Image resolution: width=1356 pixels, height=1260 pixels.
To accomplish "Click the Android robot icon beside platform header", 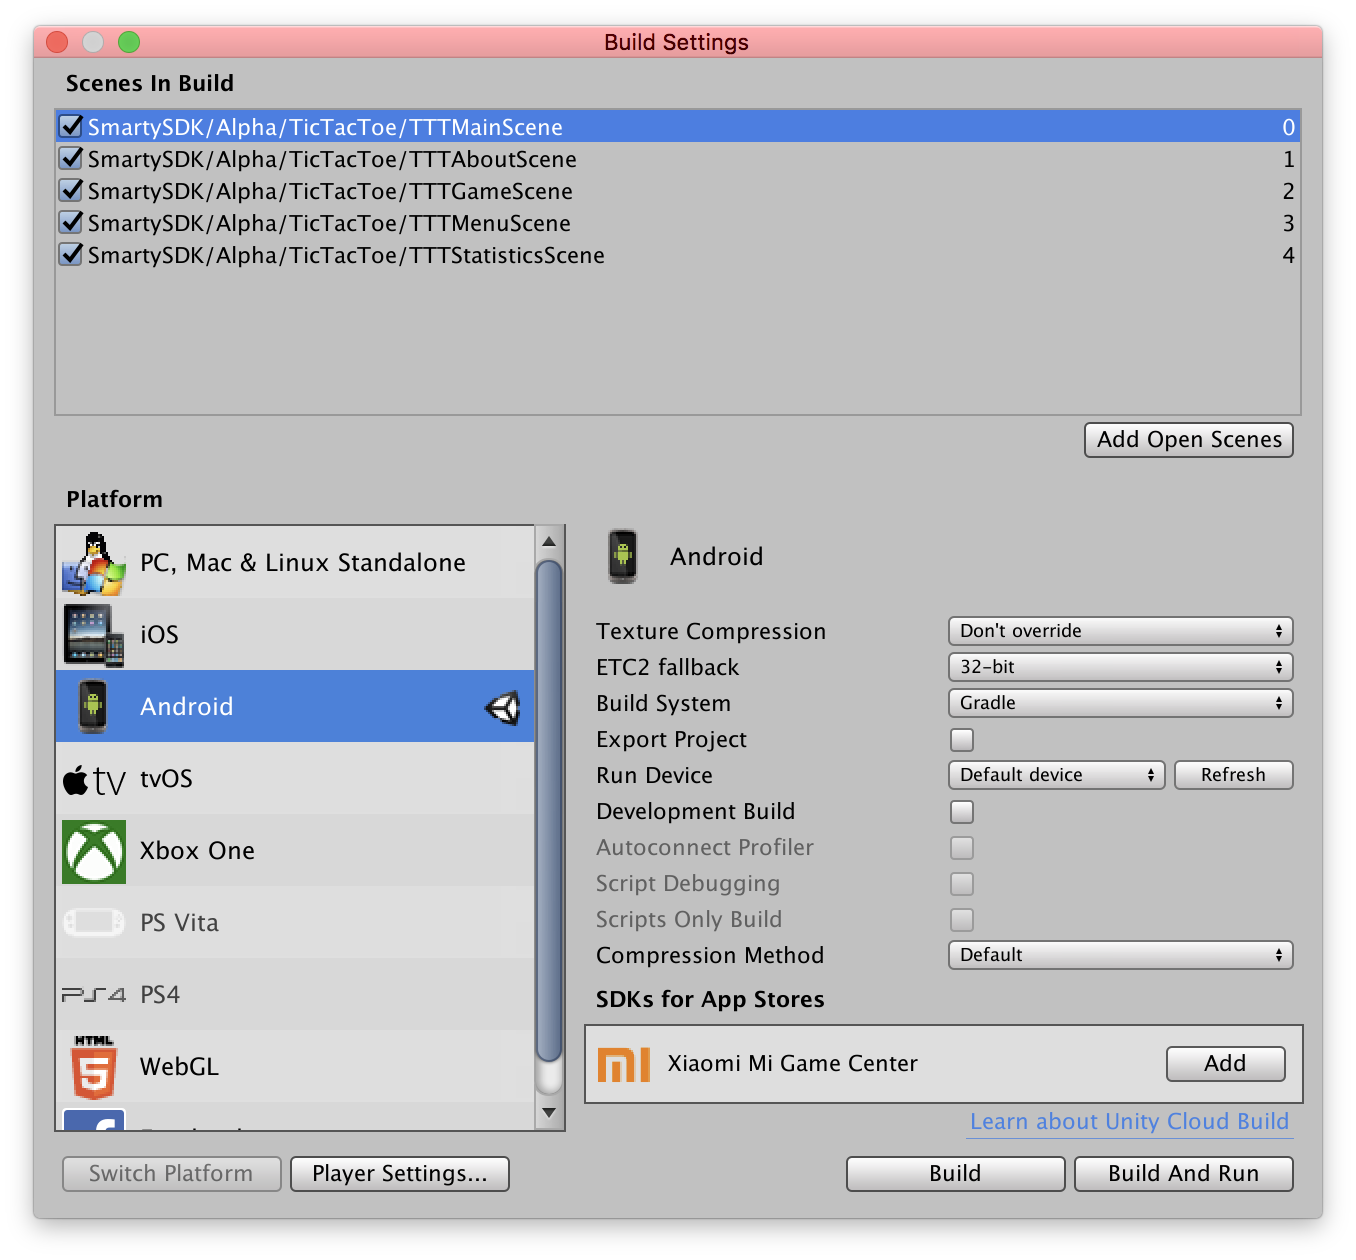I will (622, 556).
